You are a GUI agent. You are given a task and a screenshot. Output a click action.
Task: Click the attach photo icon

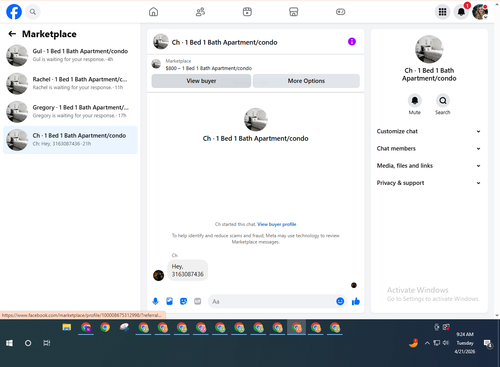click(x=169, y=302)
